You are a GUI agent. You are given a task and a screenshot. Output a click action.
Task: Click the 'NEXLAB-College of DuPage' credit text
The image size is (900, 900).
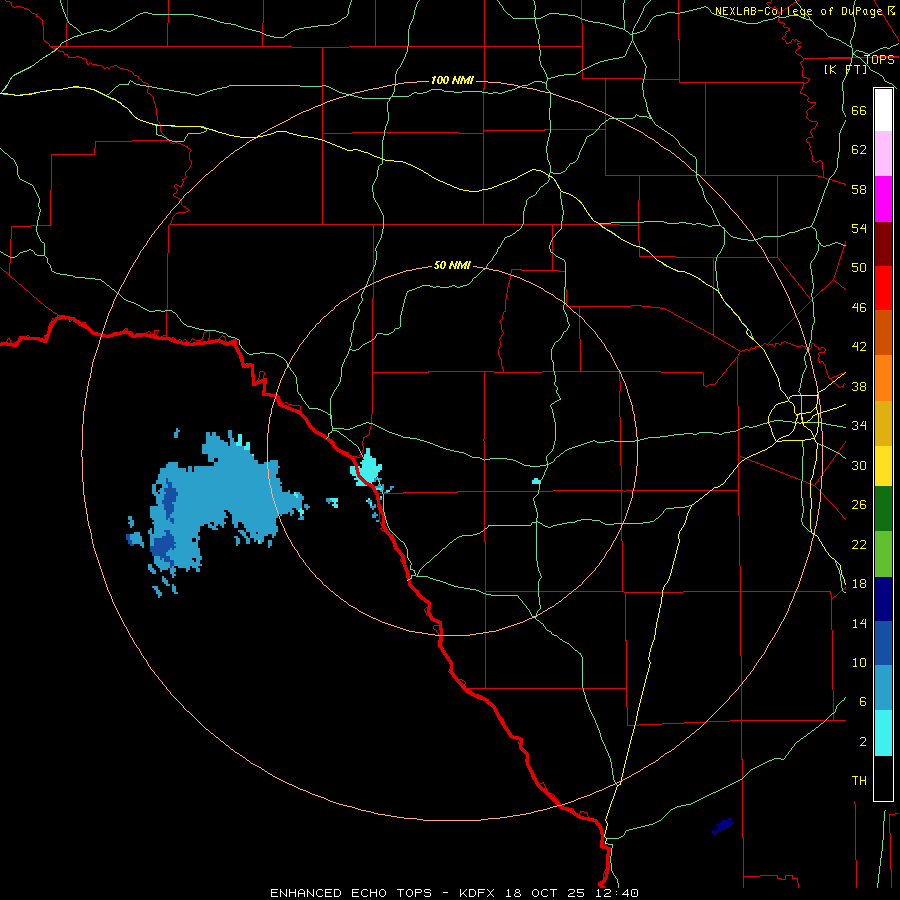(x=799, y=11)
